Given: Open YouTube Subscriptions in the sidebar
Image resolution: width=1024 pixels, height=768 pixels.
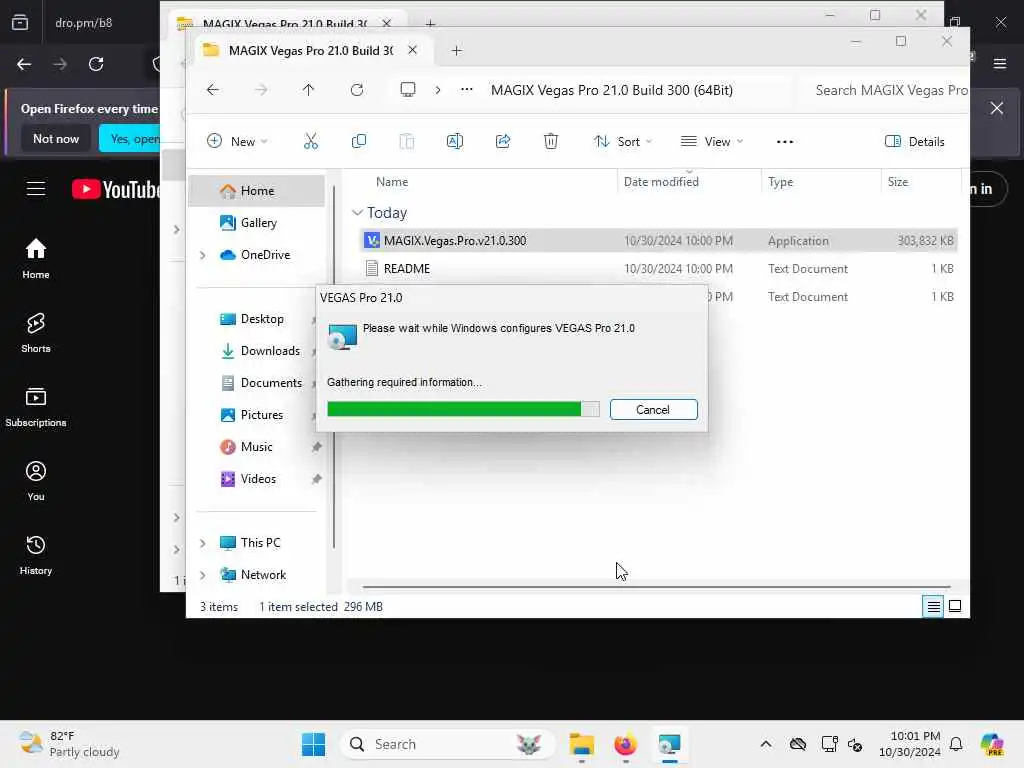Looking at the screenshot, I should coord(36,406).
